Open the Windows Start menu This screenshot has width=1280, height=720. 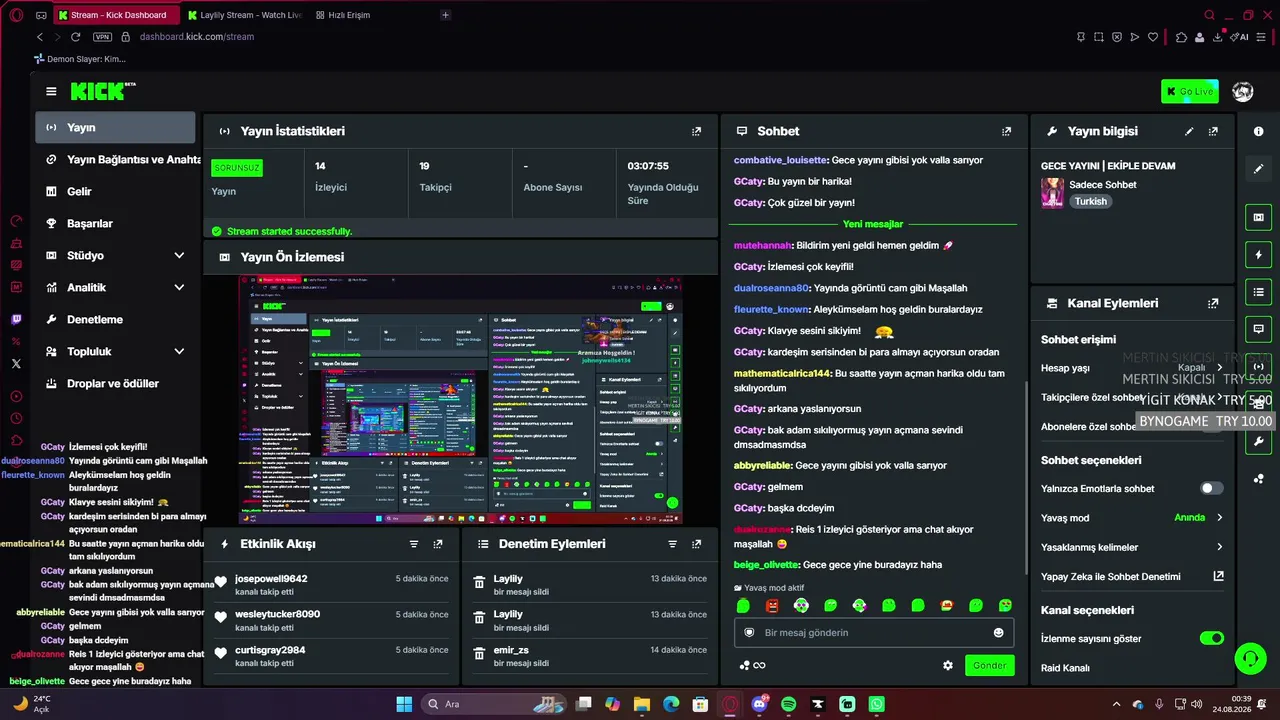404,704
